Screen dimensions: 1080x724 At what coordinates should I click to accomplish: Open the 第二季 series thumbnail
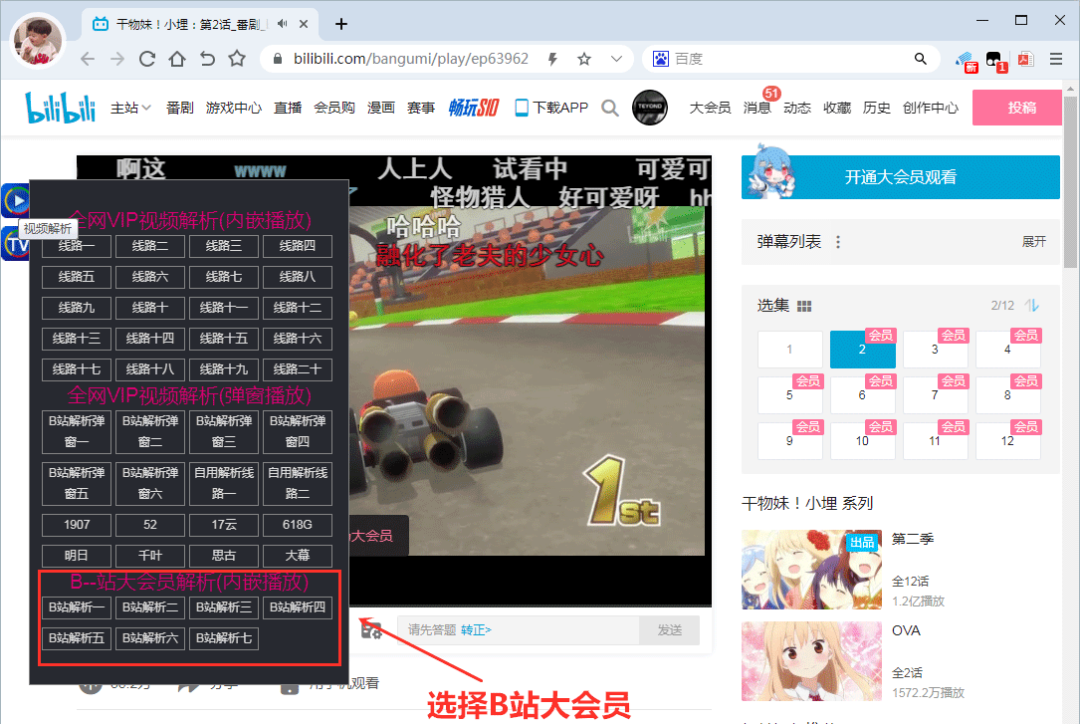click(811, 569)
